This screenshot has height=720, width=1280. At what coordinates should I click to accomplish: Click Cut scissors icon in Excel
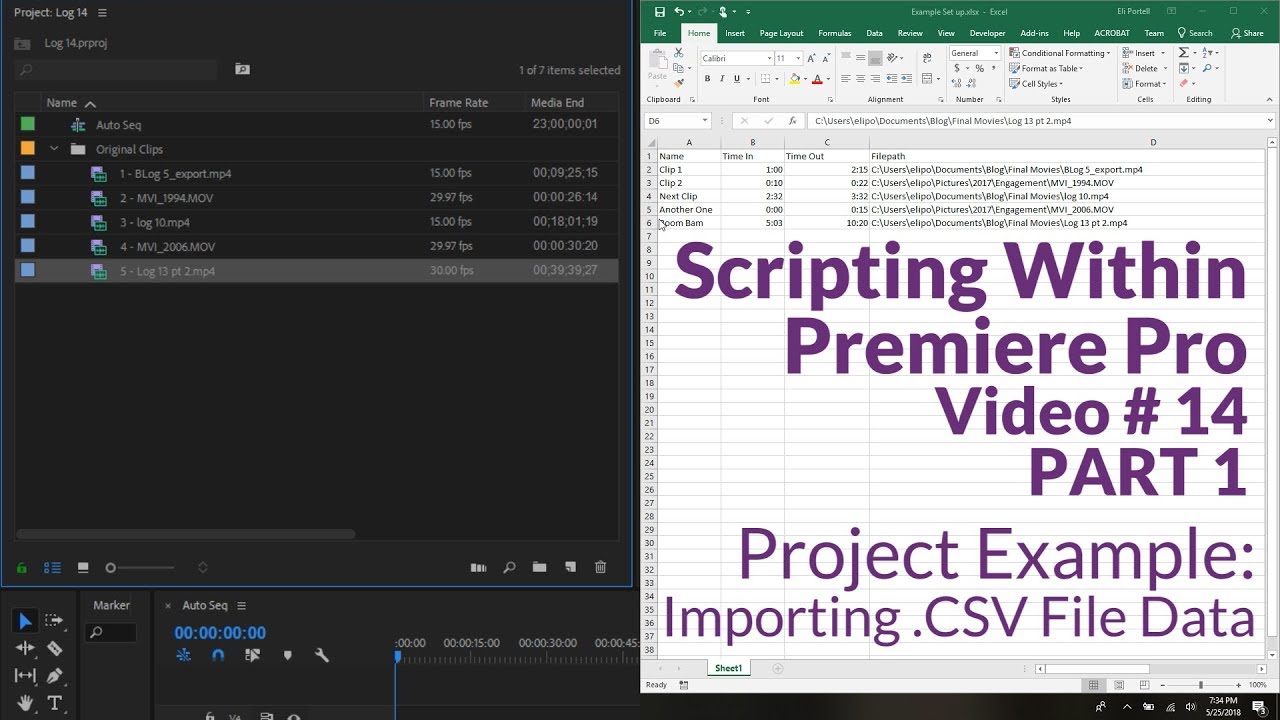tap(678, 52)
